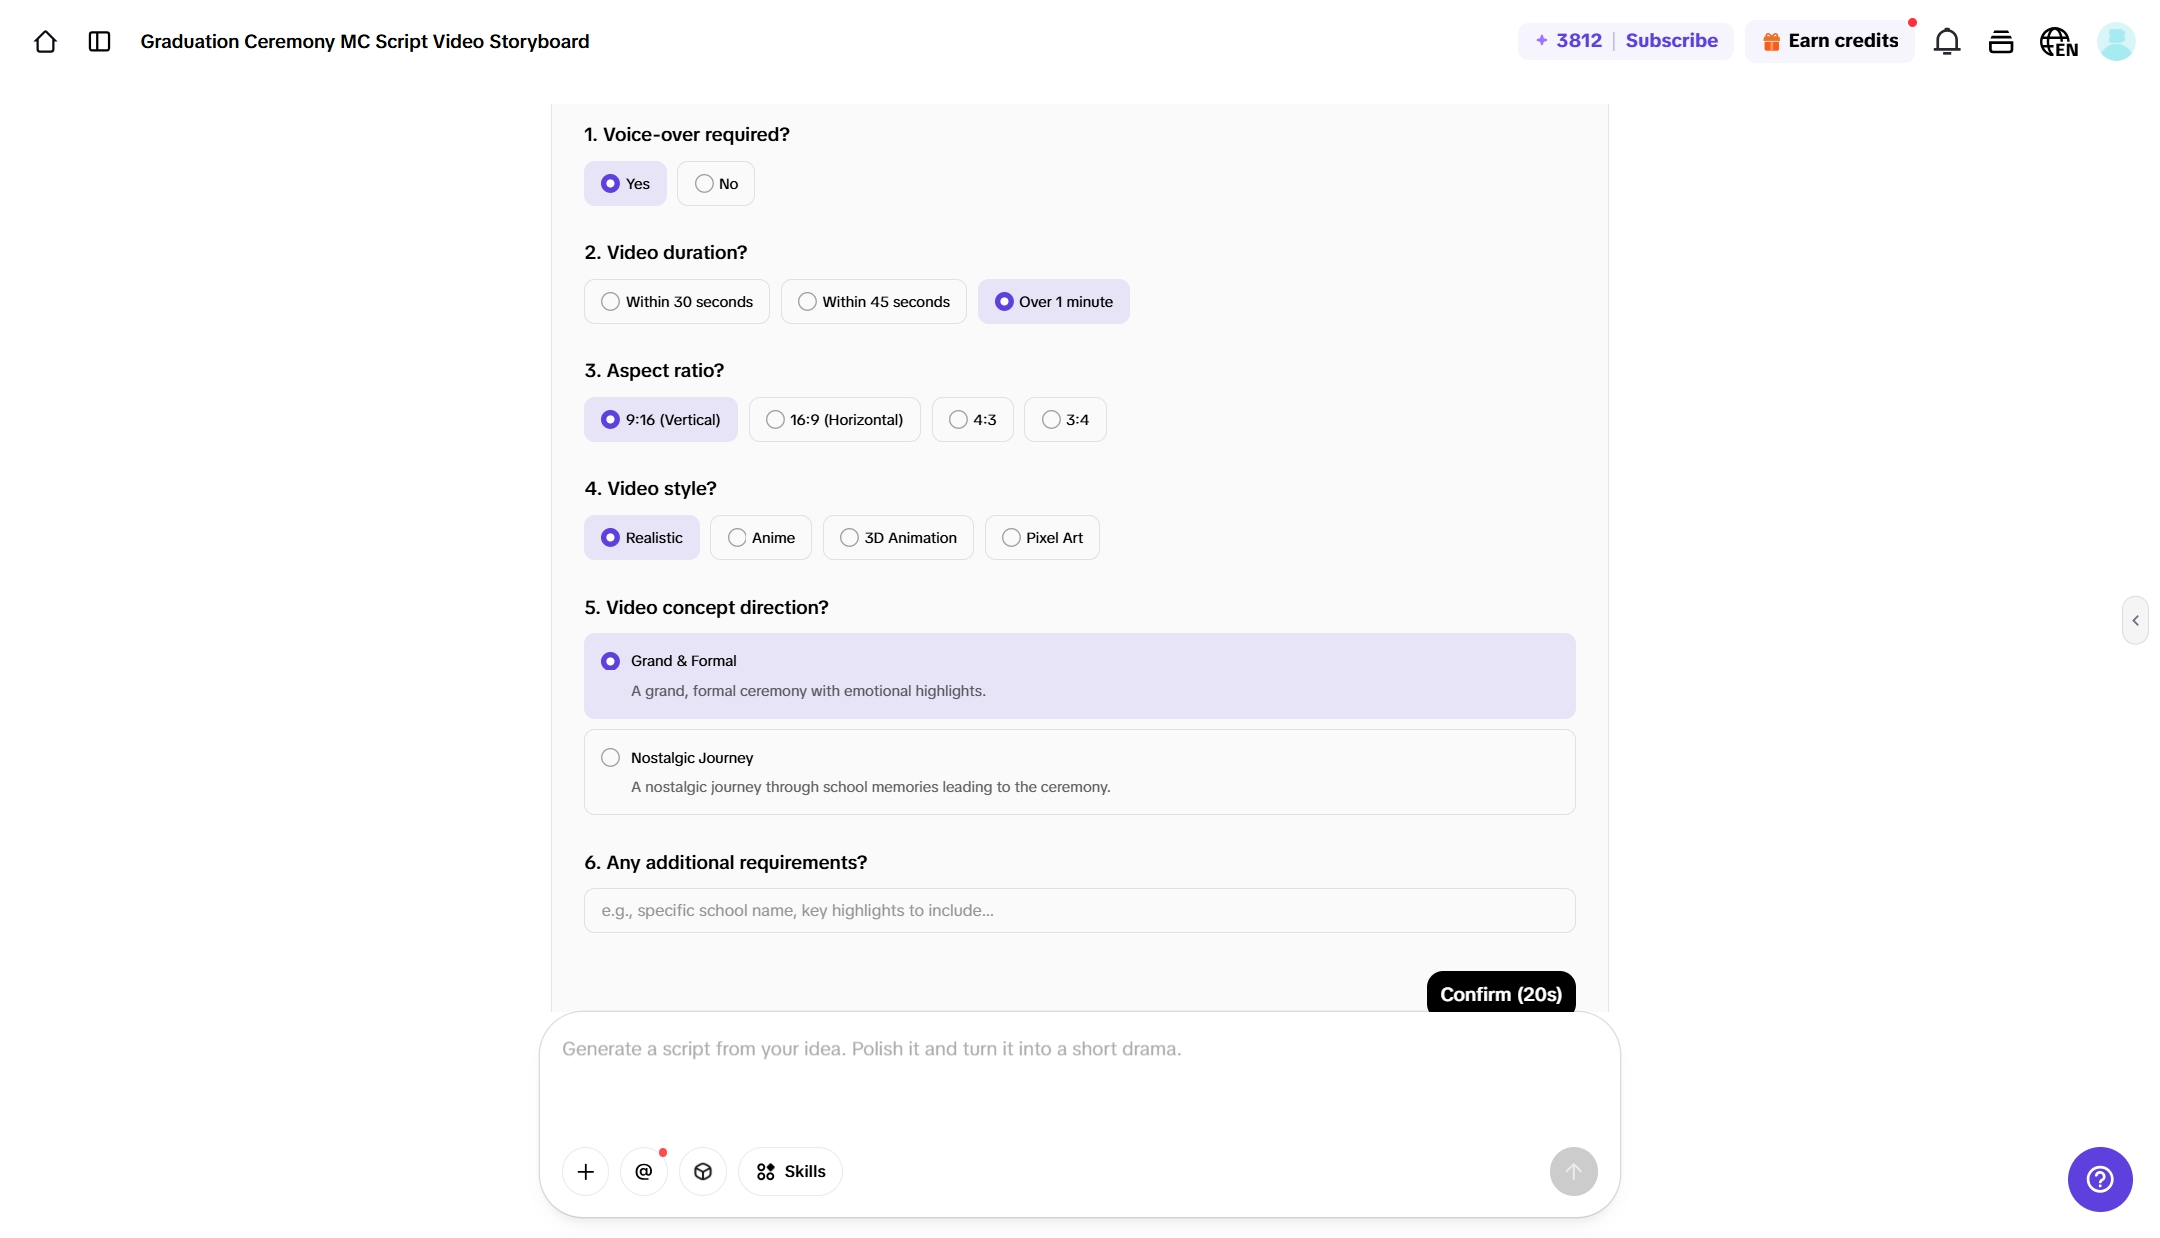The width and height of the screenshot is (2160, 1238).
Task: Open the cube asset icon
Action: coord(703,1171)
